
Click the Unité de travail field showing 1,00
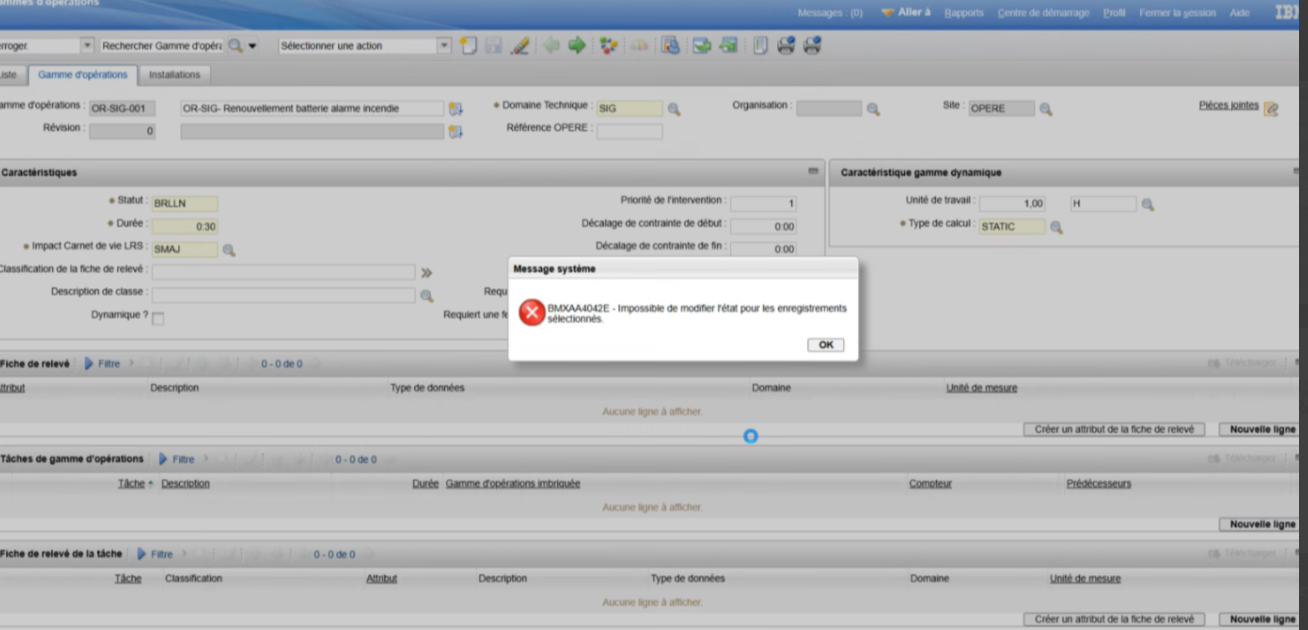(x=1013, y=204)
